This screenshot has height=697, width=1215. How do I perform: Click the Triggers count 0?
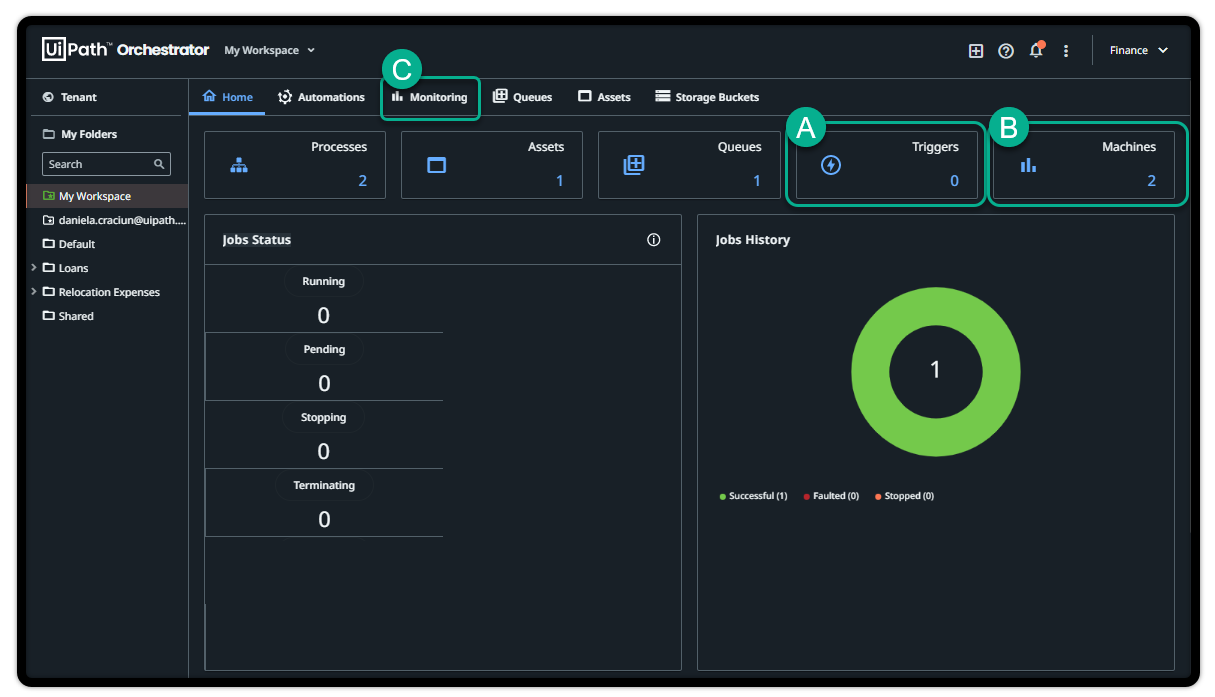pyautogui.click(x=954, y=181)
